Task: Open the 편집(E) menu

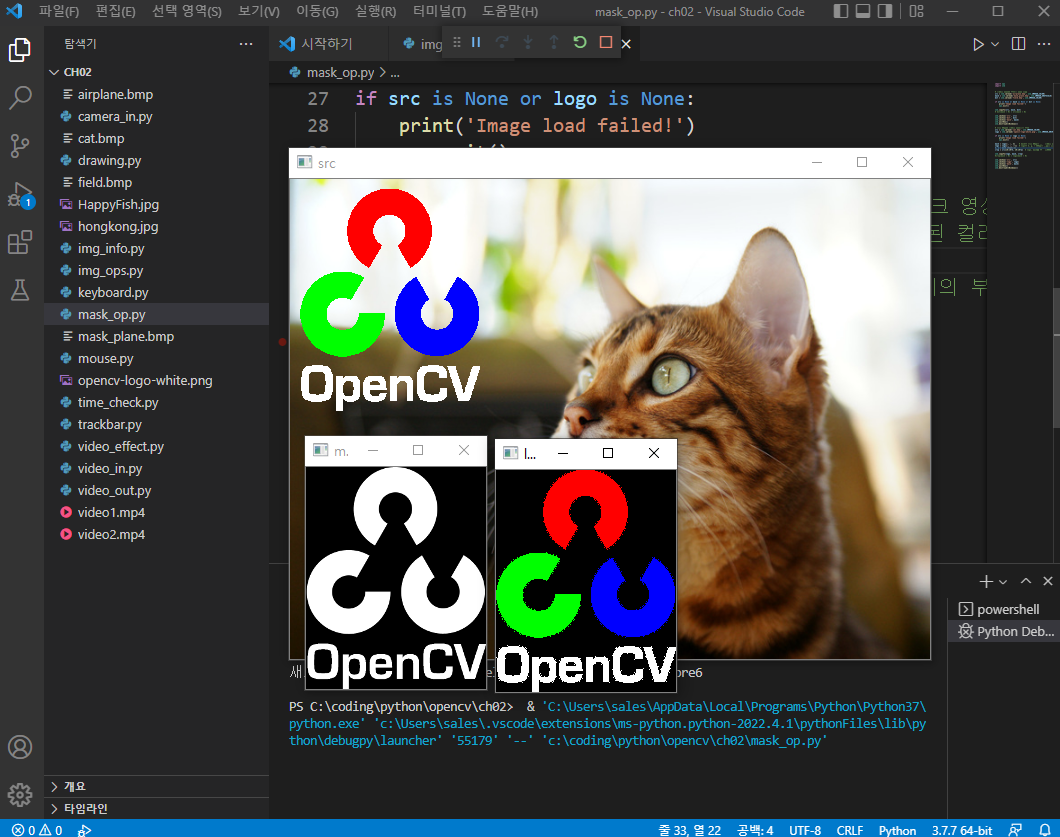Action: point(115,11)
